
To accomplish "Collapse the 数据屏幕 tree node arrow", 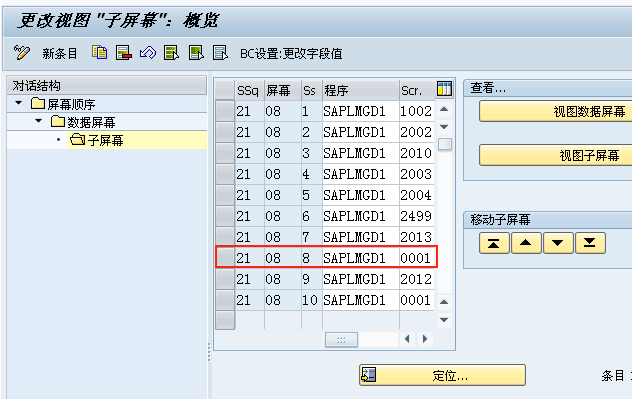I will pos(39,121).
